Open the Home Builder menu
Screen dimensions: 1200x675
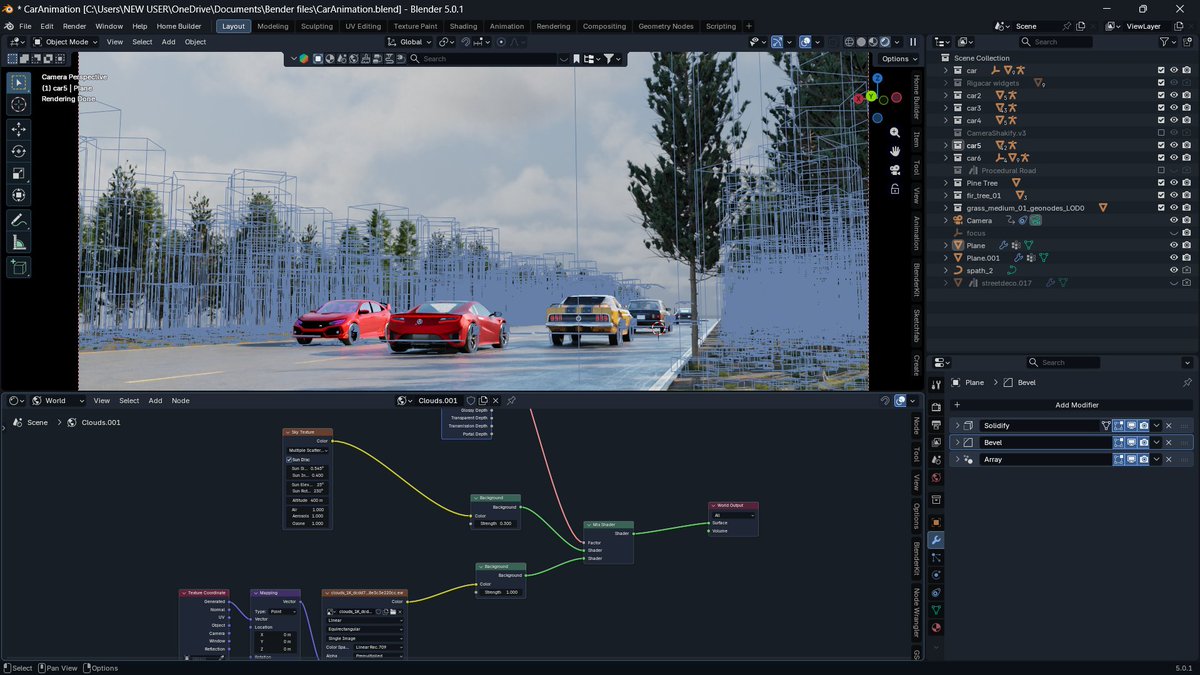point(179,26)
